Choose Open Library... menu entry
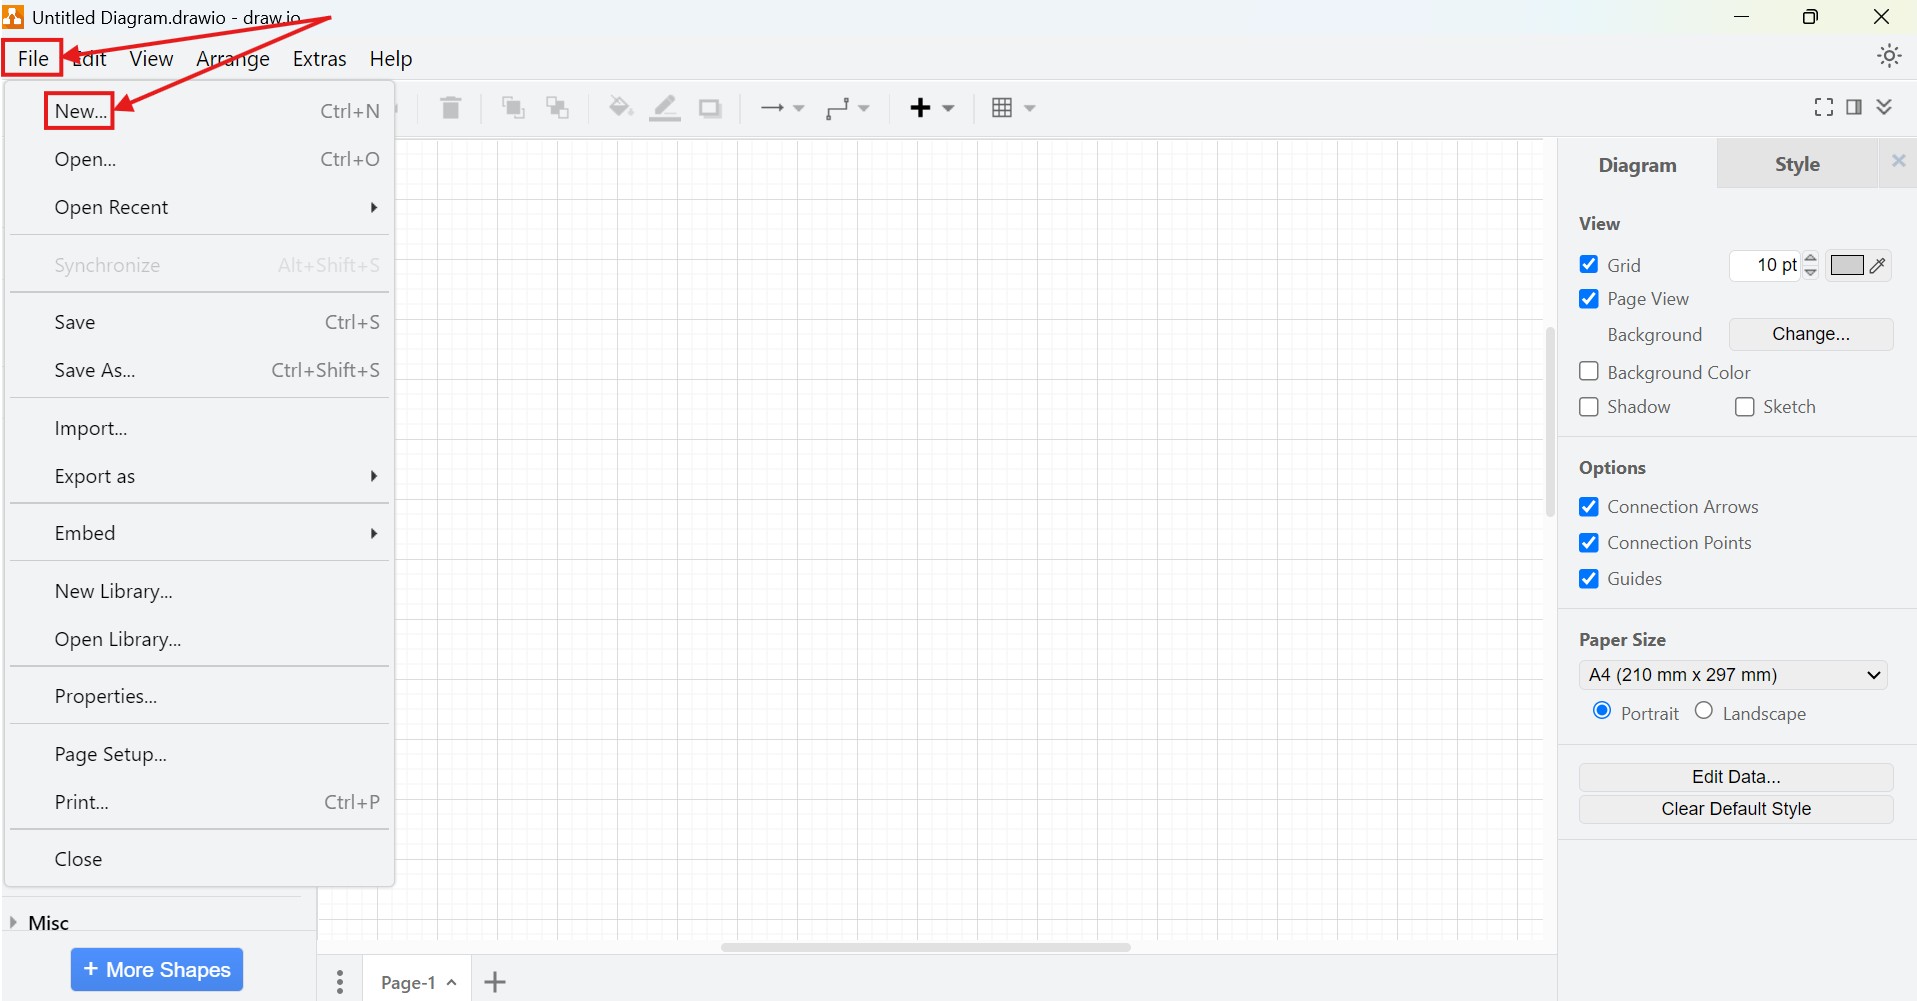The image size is (1917, 1001). click(198, 639)
